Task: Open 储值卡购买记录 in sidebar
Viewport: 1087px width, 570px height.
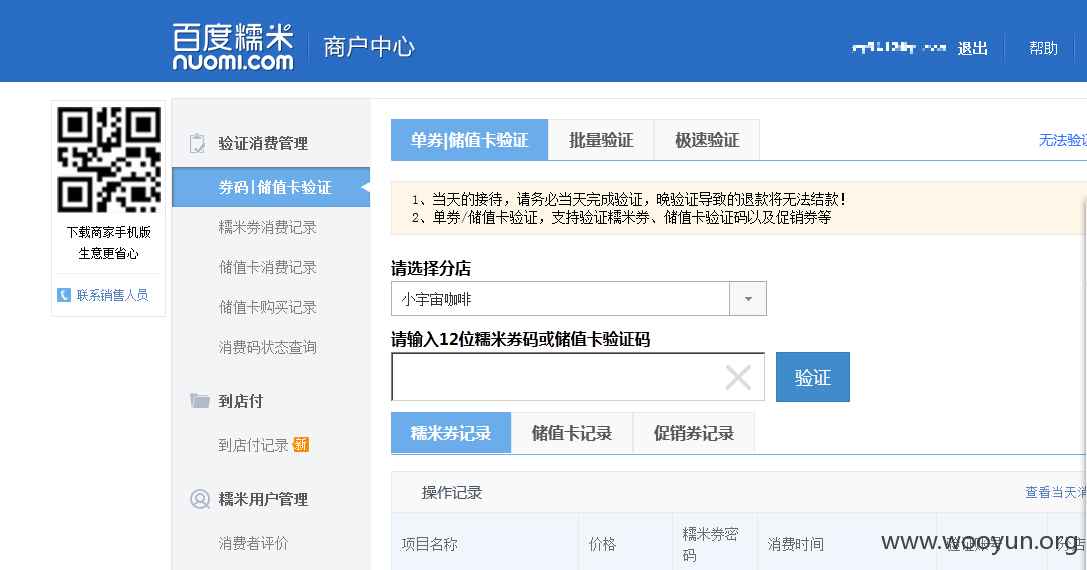Action: click(268, 307)
